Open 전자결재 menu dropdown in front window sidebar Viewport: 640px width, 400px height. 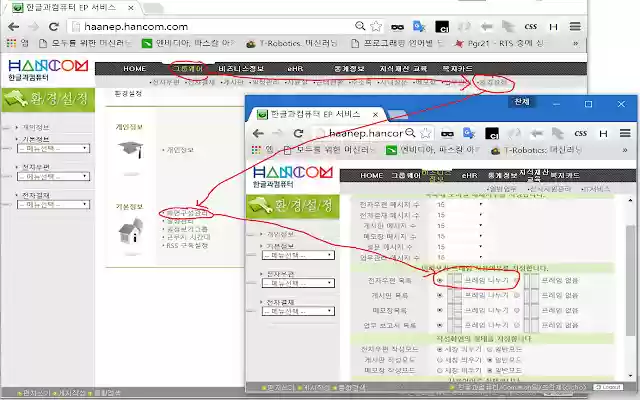tap(298, 311)
